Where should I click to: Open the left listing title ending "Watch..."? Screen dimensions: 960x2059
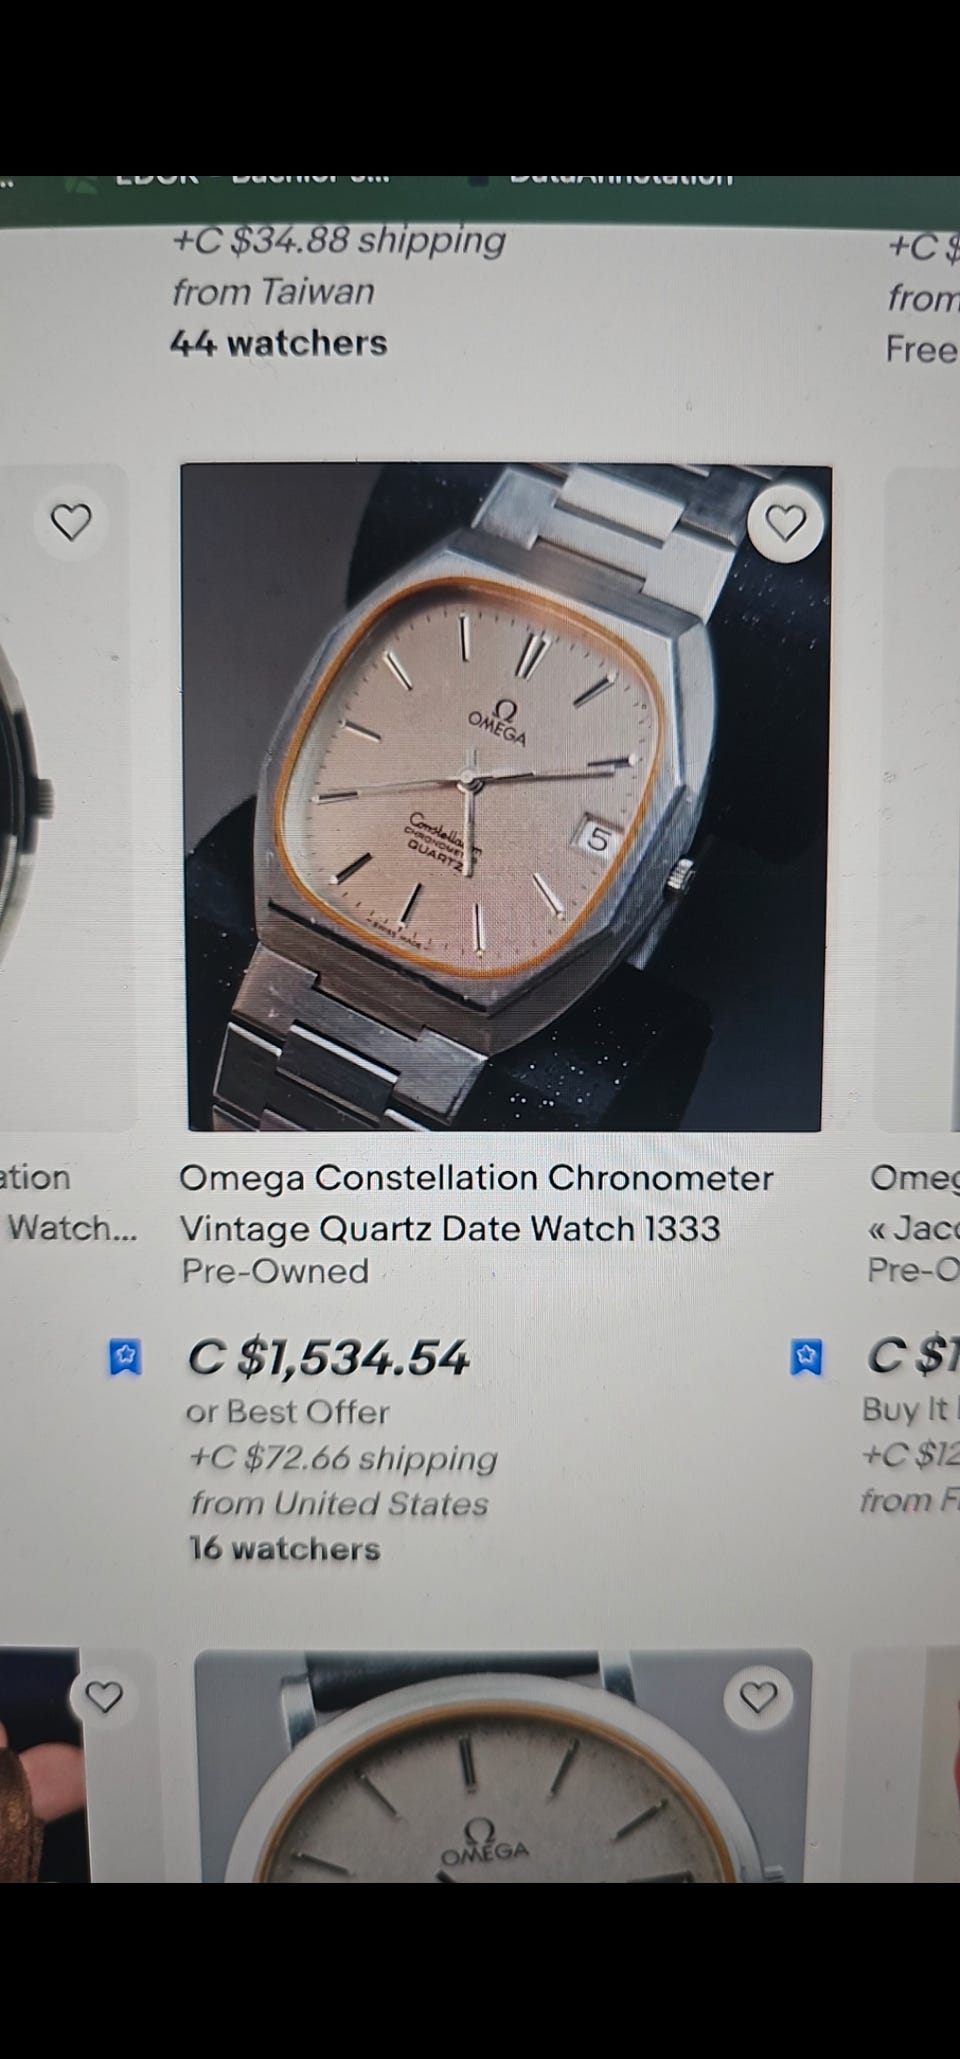click(x=70, y=1227)
